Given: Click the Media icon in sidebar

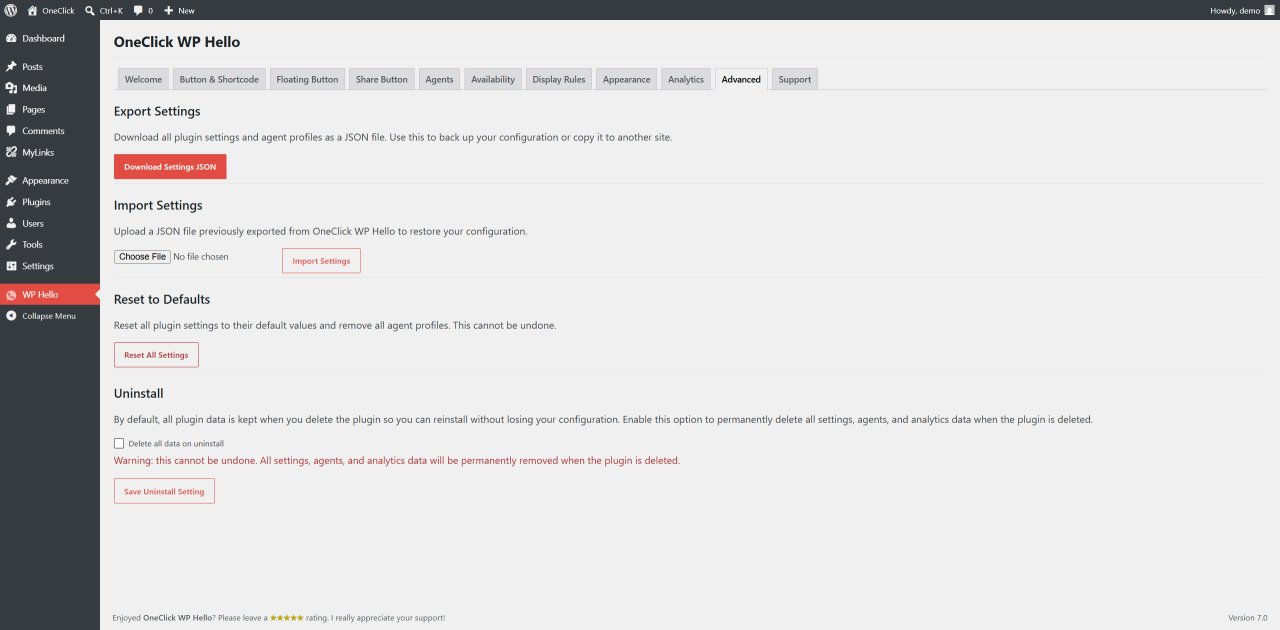Looking at the screenshot, I should (x=11, y=88).
